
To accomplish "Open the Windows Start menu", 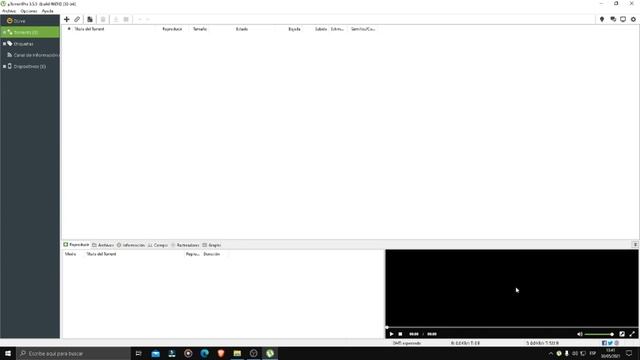I will click(x=8, y=353).
